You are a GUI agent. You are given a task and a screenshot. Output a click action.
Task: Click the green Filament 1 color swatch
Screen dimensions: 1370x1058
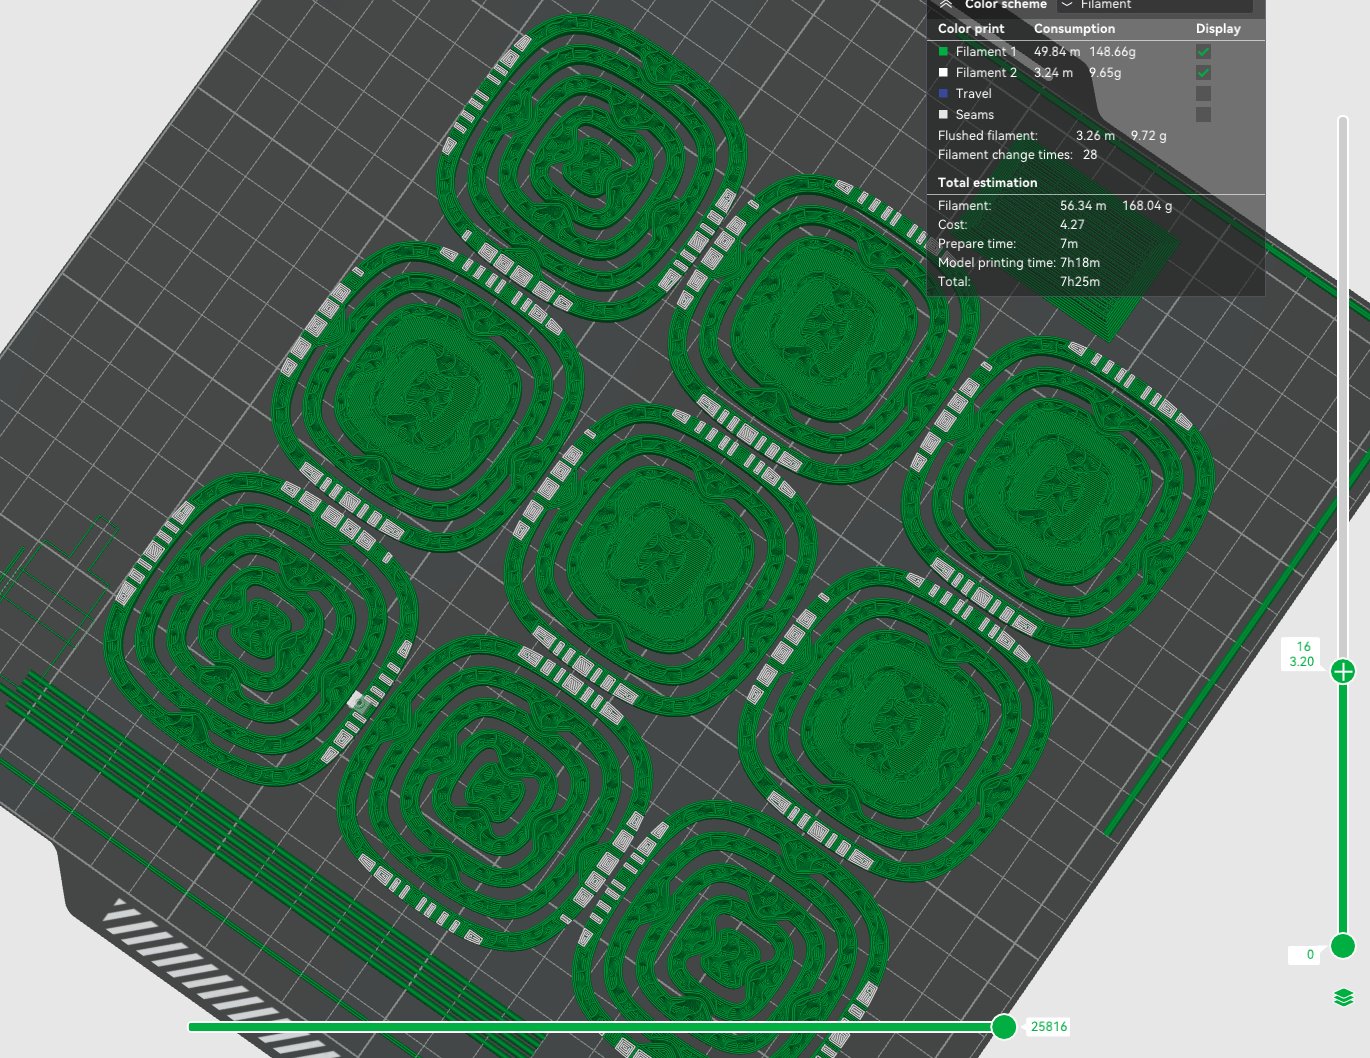point(943,51)
